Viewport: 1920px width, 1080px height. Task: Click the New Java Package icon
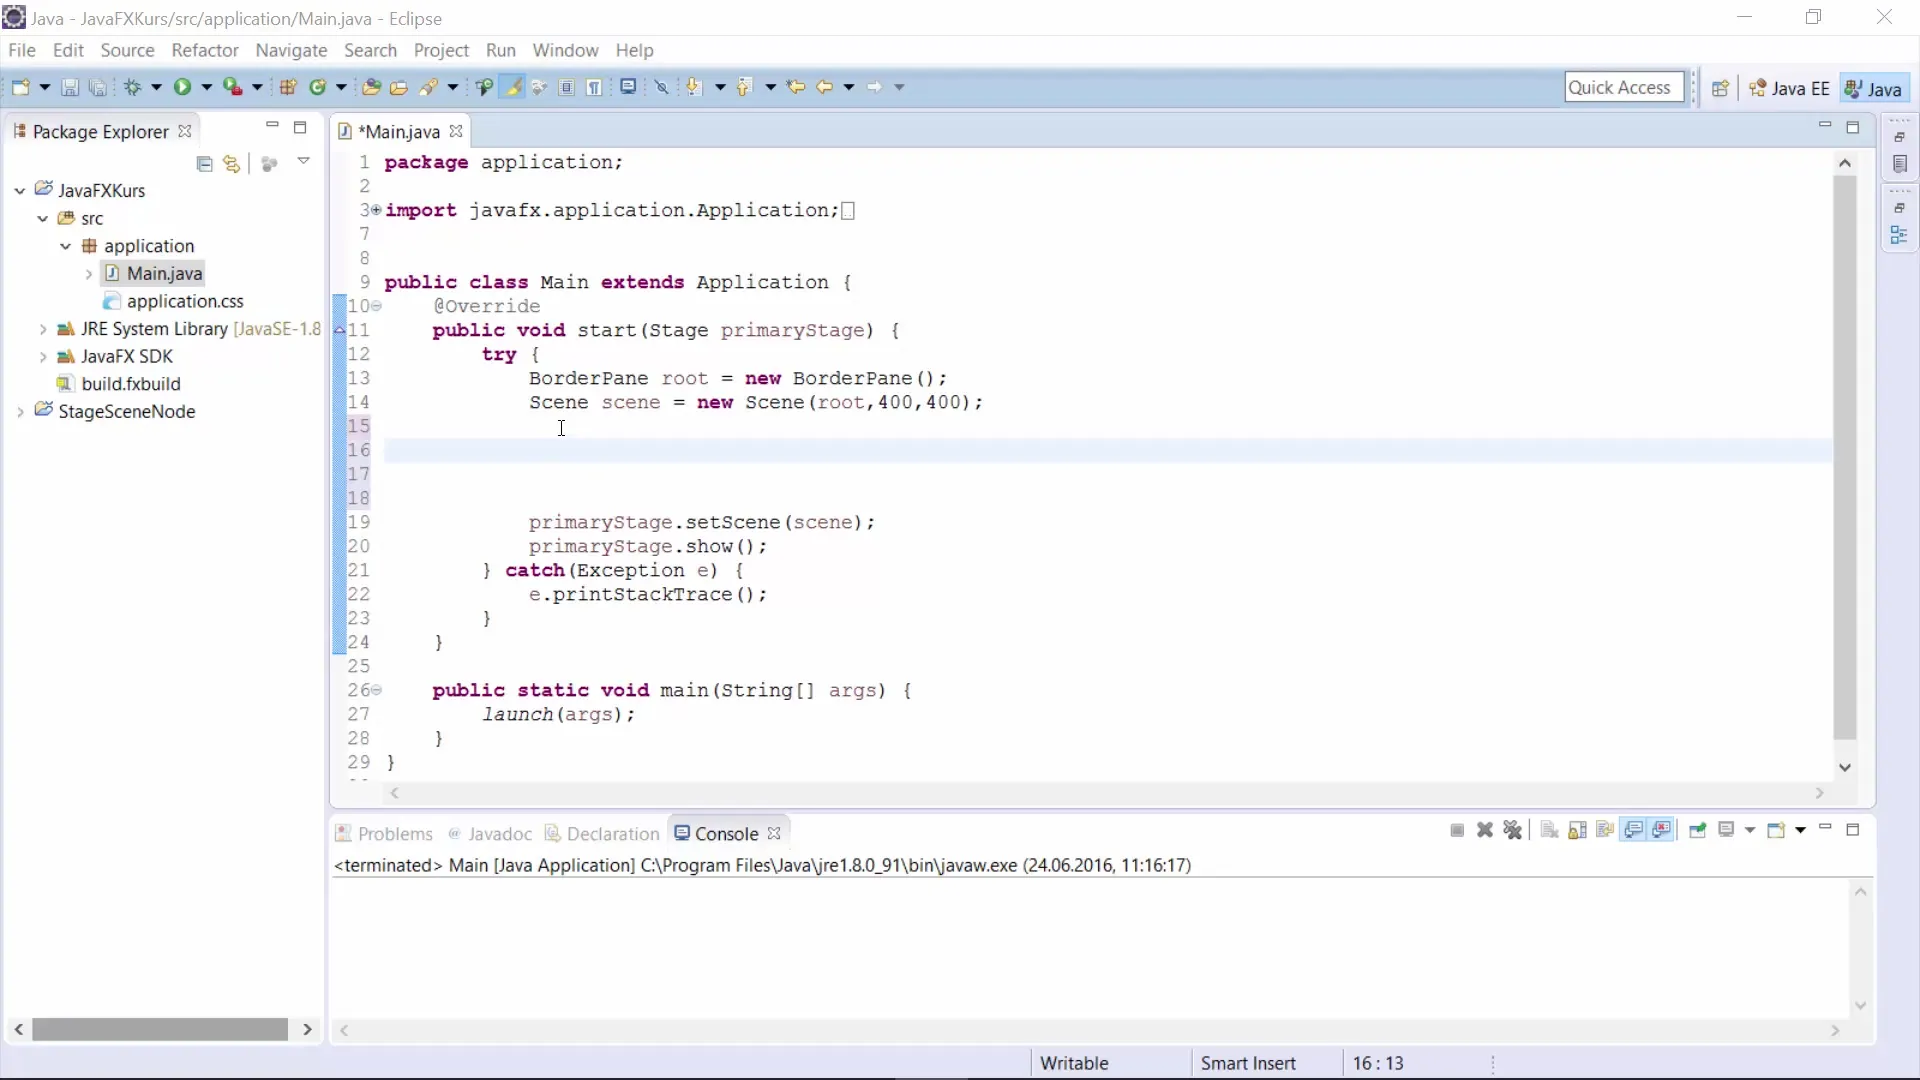(x=288, y=87)
